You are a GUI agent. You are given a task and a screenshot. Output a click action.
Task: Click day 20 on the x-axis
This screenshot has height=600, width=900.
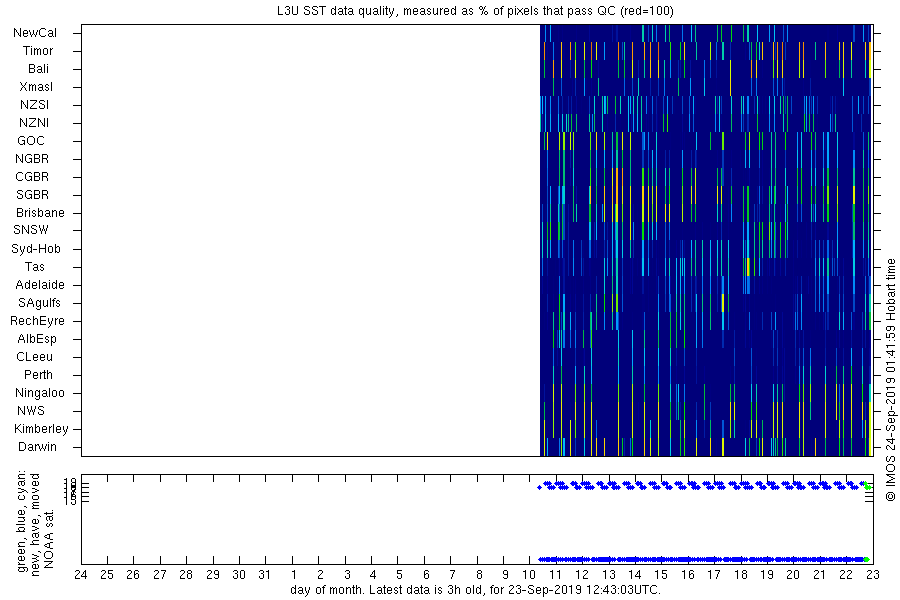click(x=793, y=575)
